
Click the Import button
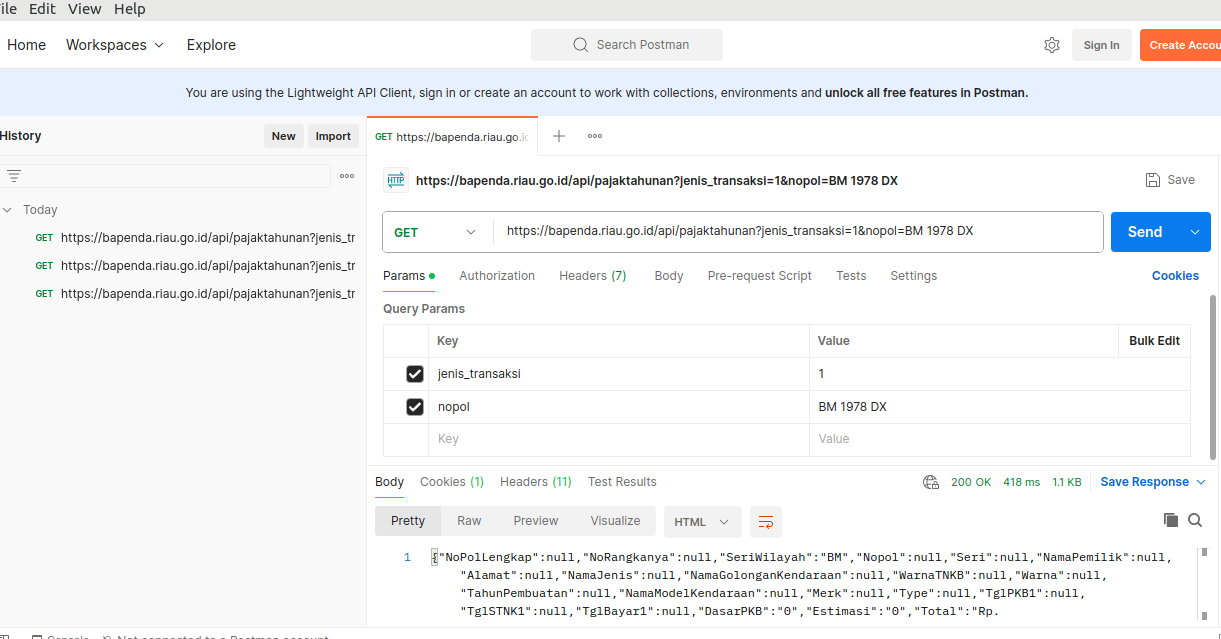[333, 136]
